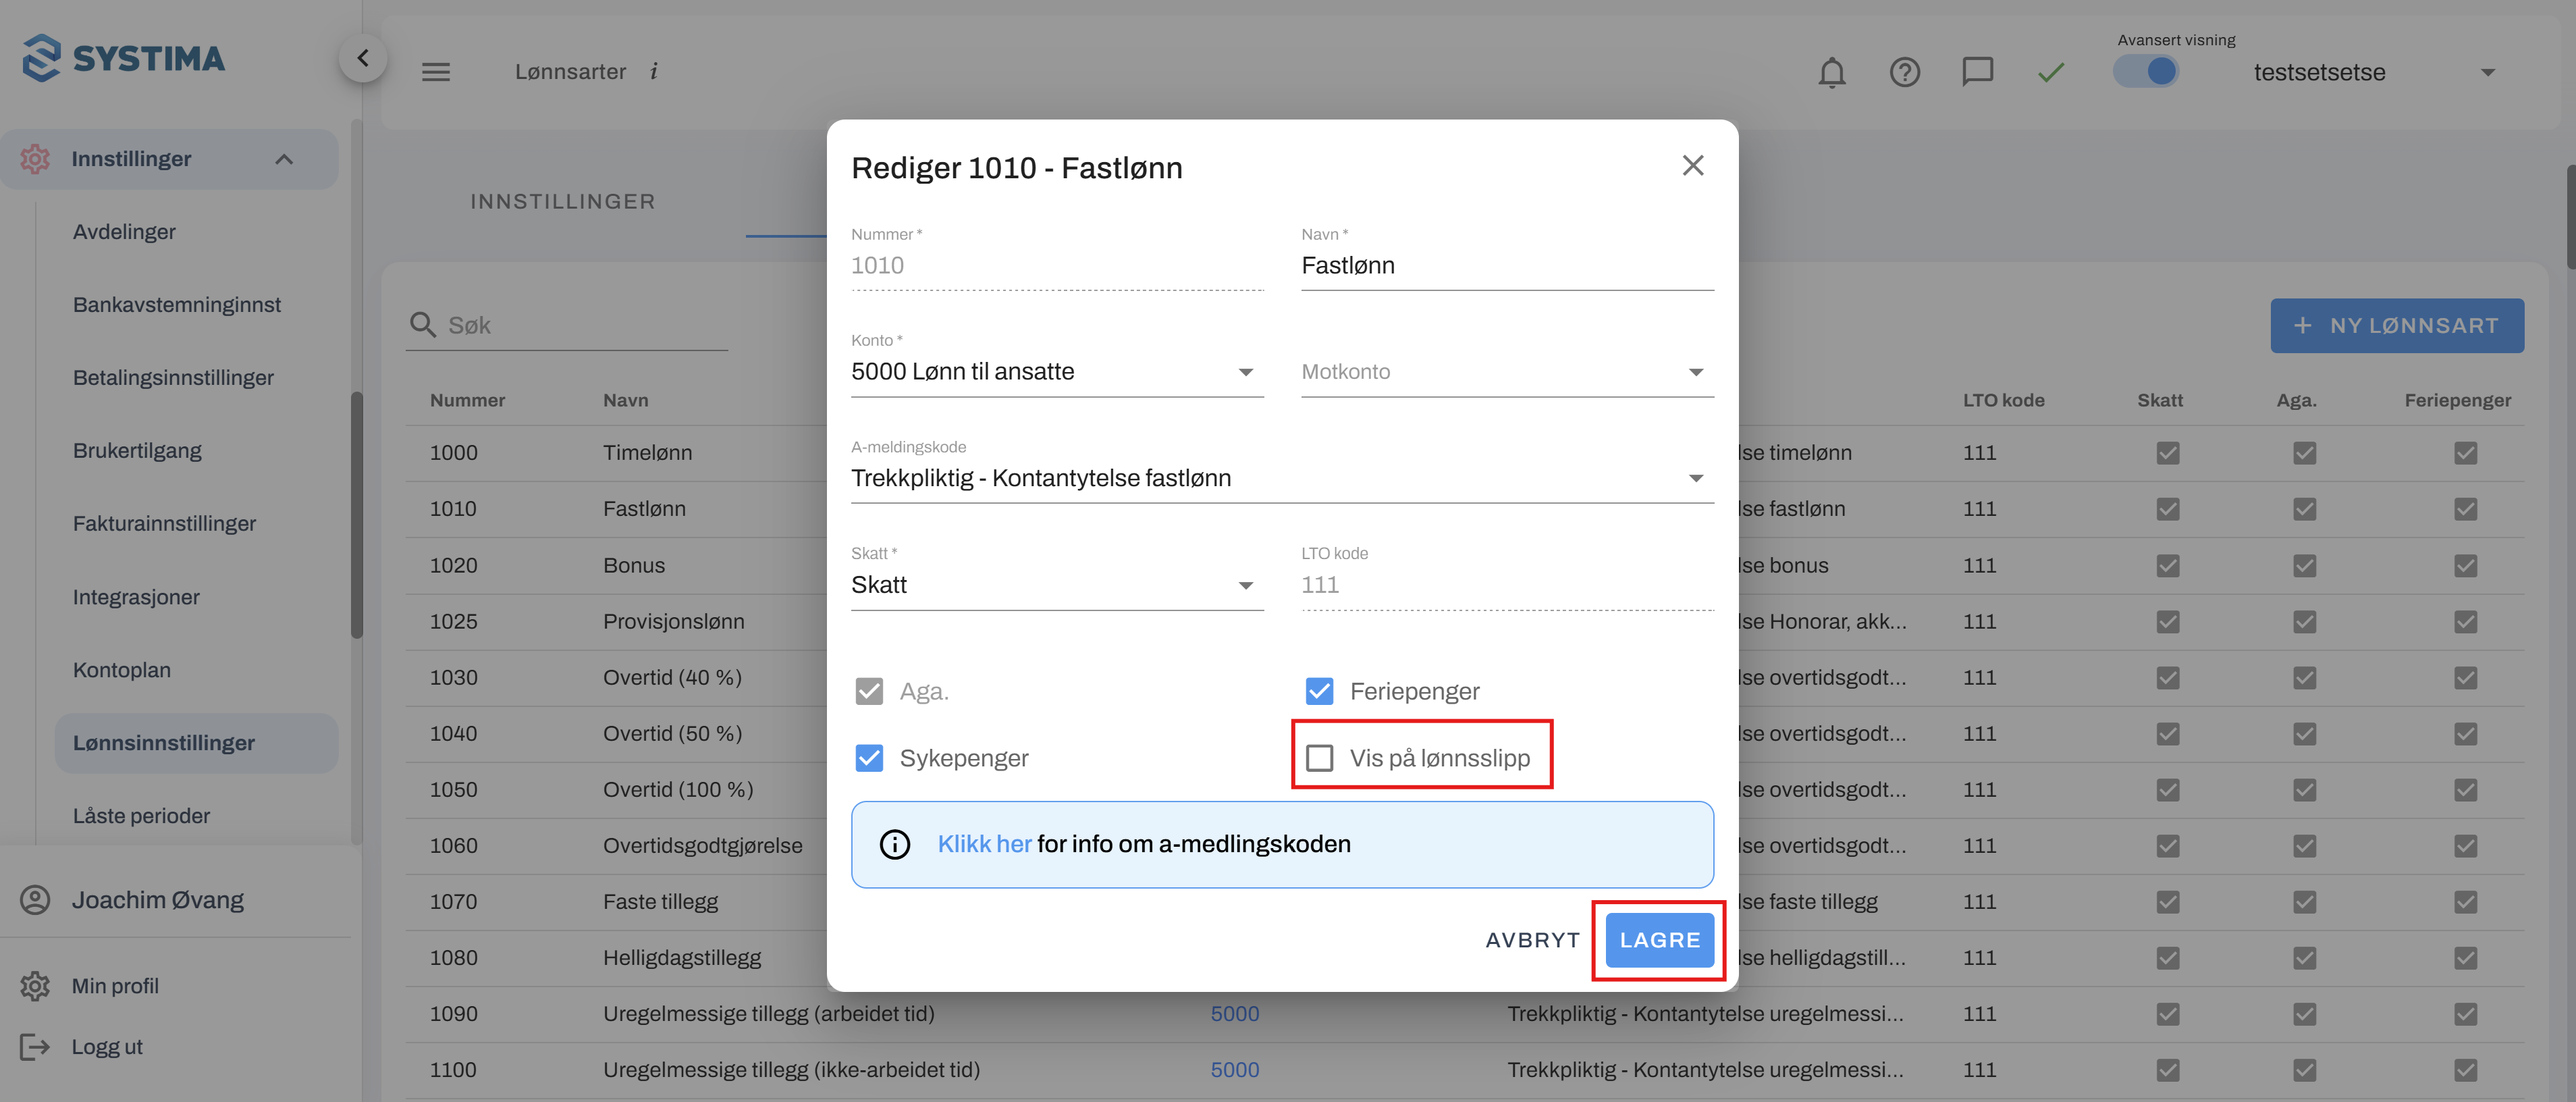Open Kontoplan in the sidebar
2576x1102 pixels.
tap(122, 670)
